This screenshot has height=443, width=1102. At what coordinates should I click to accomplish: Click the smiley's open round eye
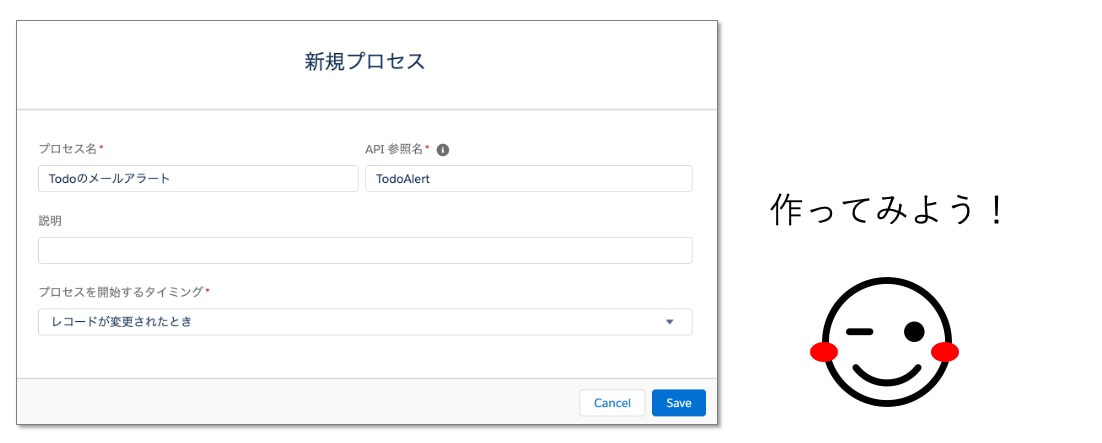914,331
